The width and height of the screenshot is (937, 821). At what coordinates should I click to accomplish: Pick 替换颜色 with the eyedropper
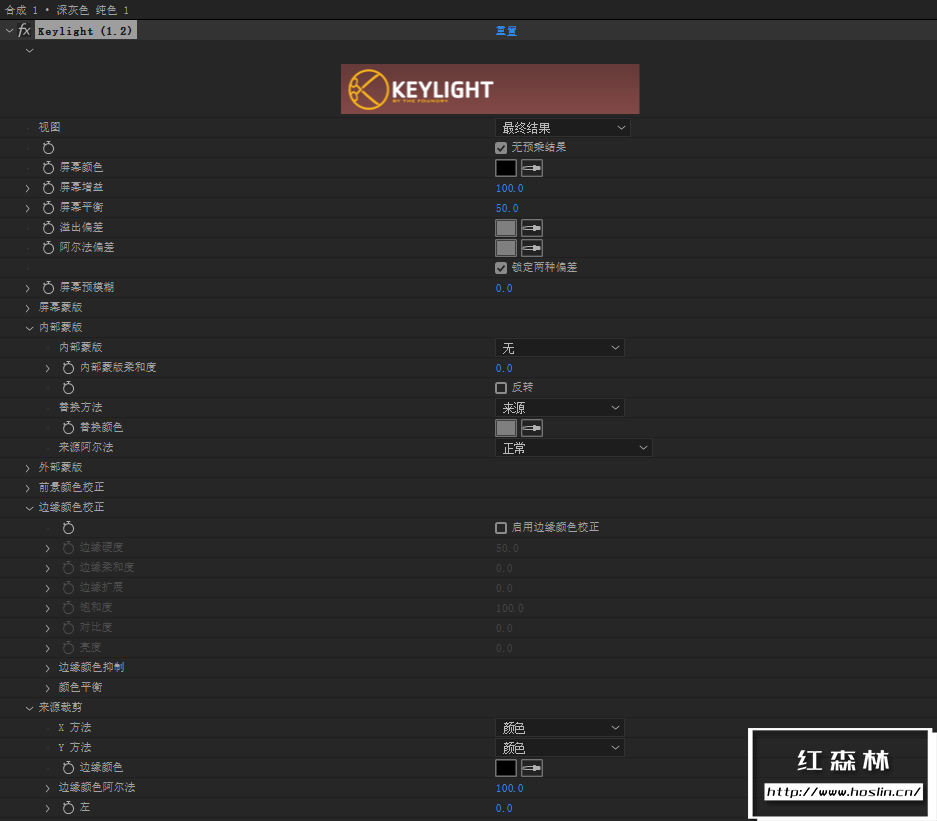click(x=532, y=428)
